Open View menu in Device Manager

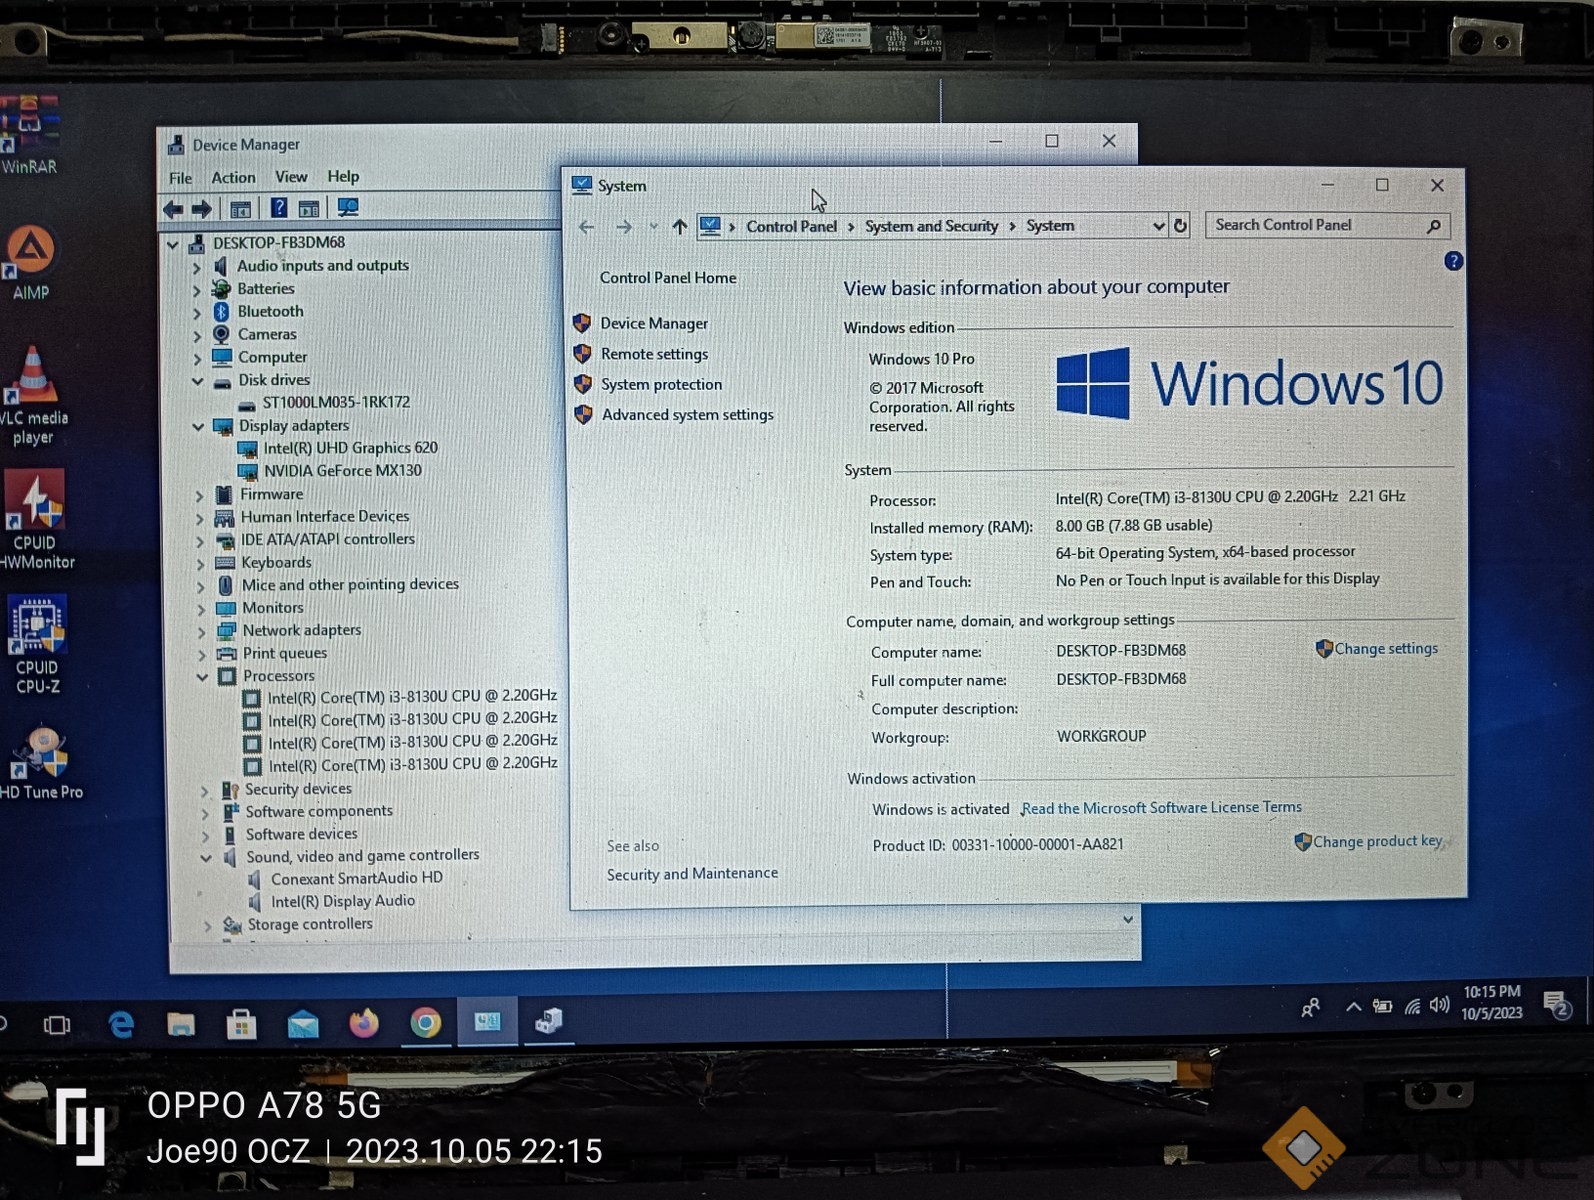[291, 177]
